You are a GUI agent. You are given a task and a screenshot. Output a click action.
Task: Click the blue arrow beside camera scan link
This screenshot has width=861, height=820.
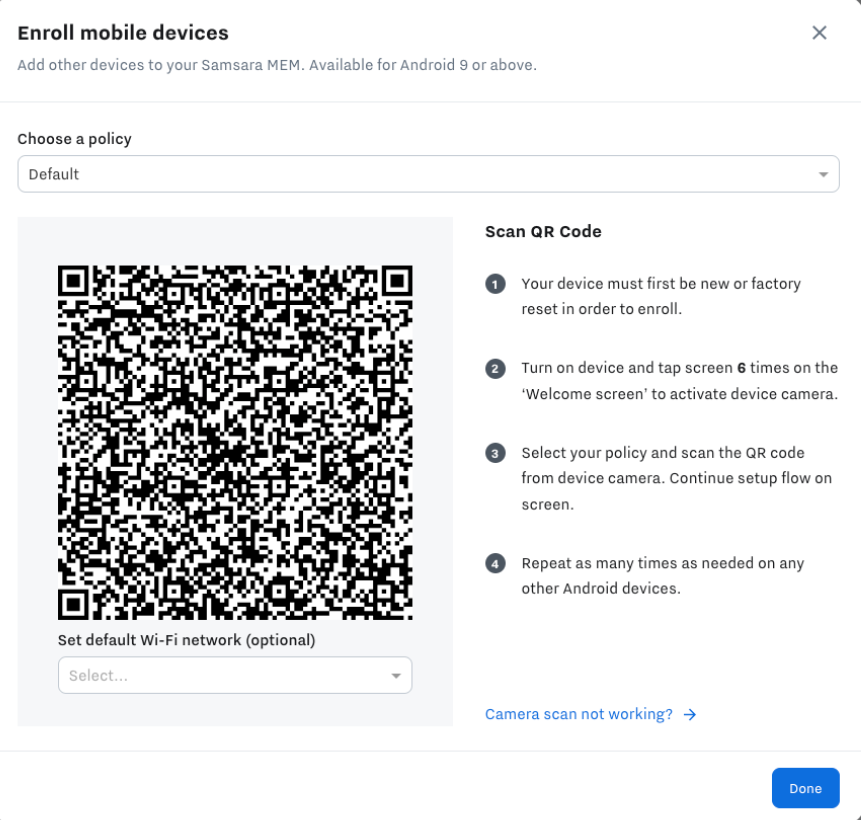pos(690,714)
